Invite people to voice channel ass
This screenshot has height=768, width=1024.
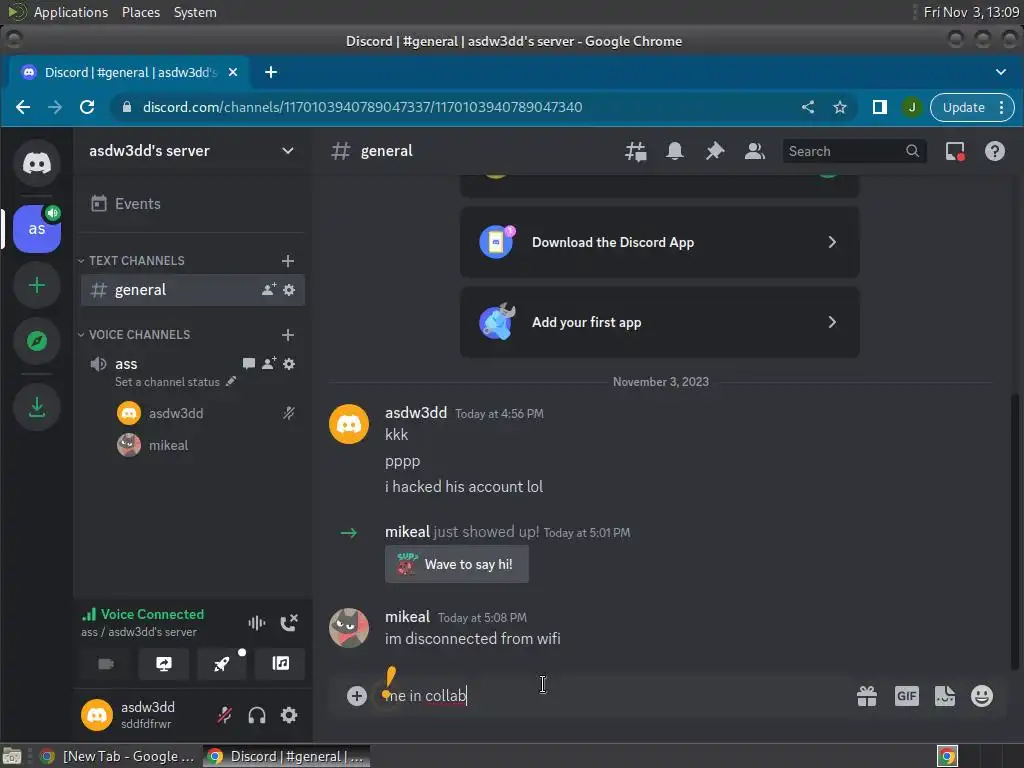click(x=268, y=363)
